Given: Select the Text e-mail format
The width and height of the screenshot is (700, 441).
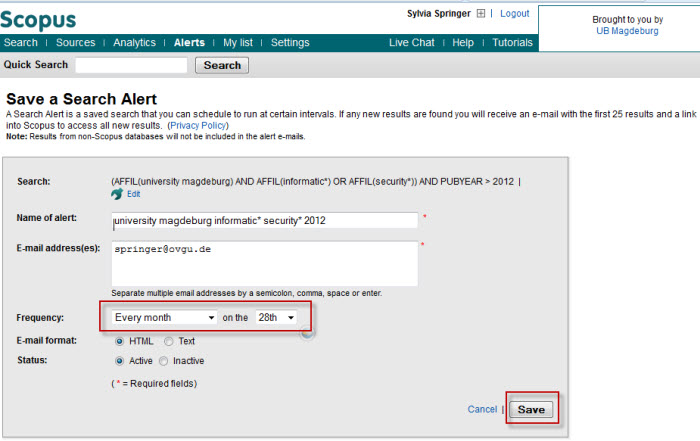Looking at the screenshot, I should (169, 341).
